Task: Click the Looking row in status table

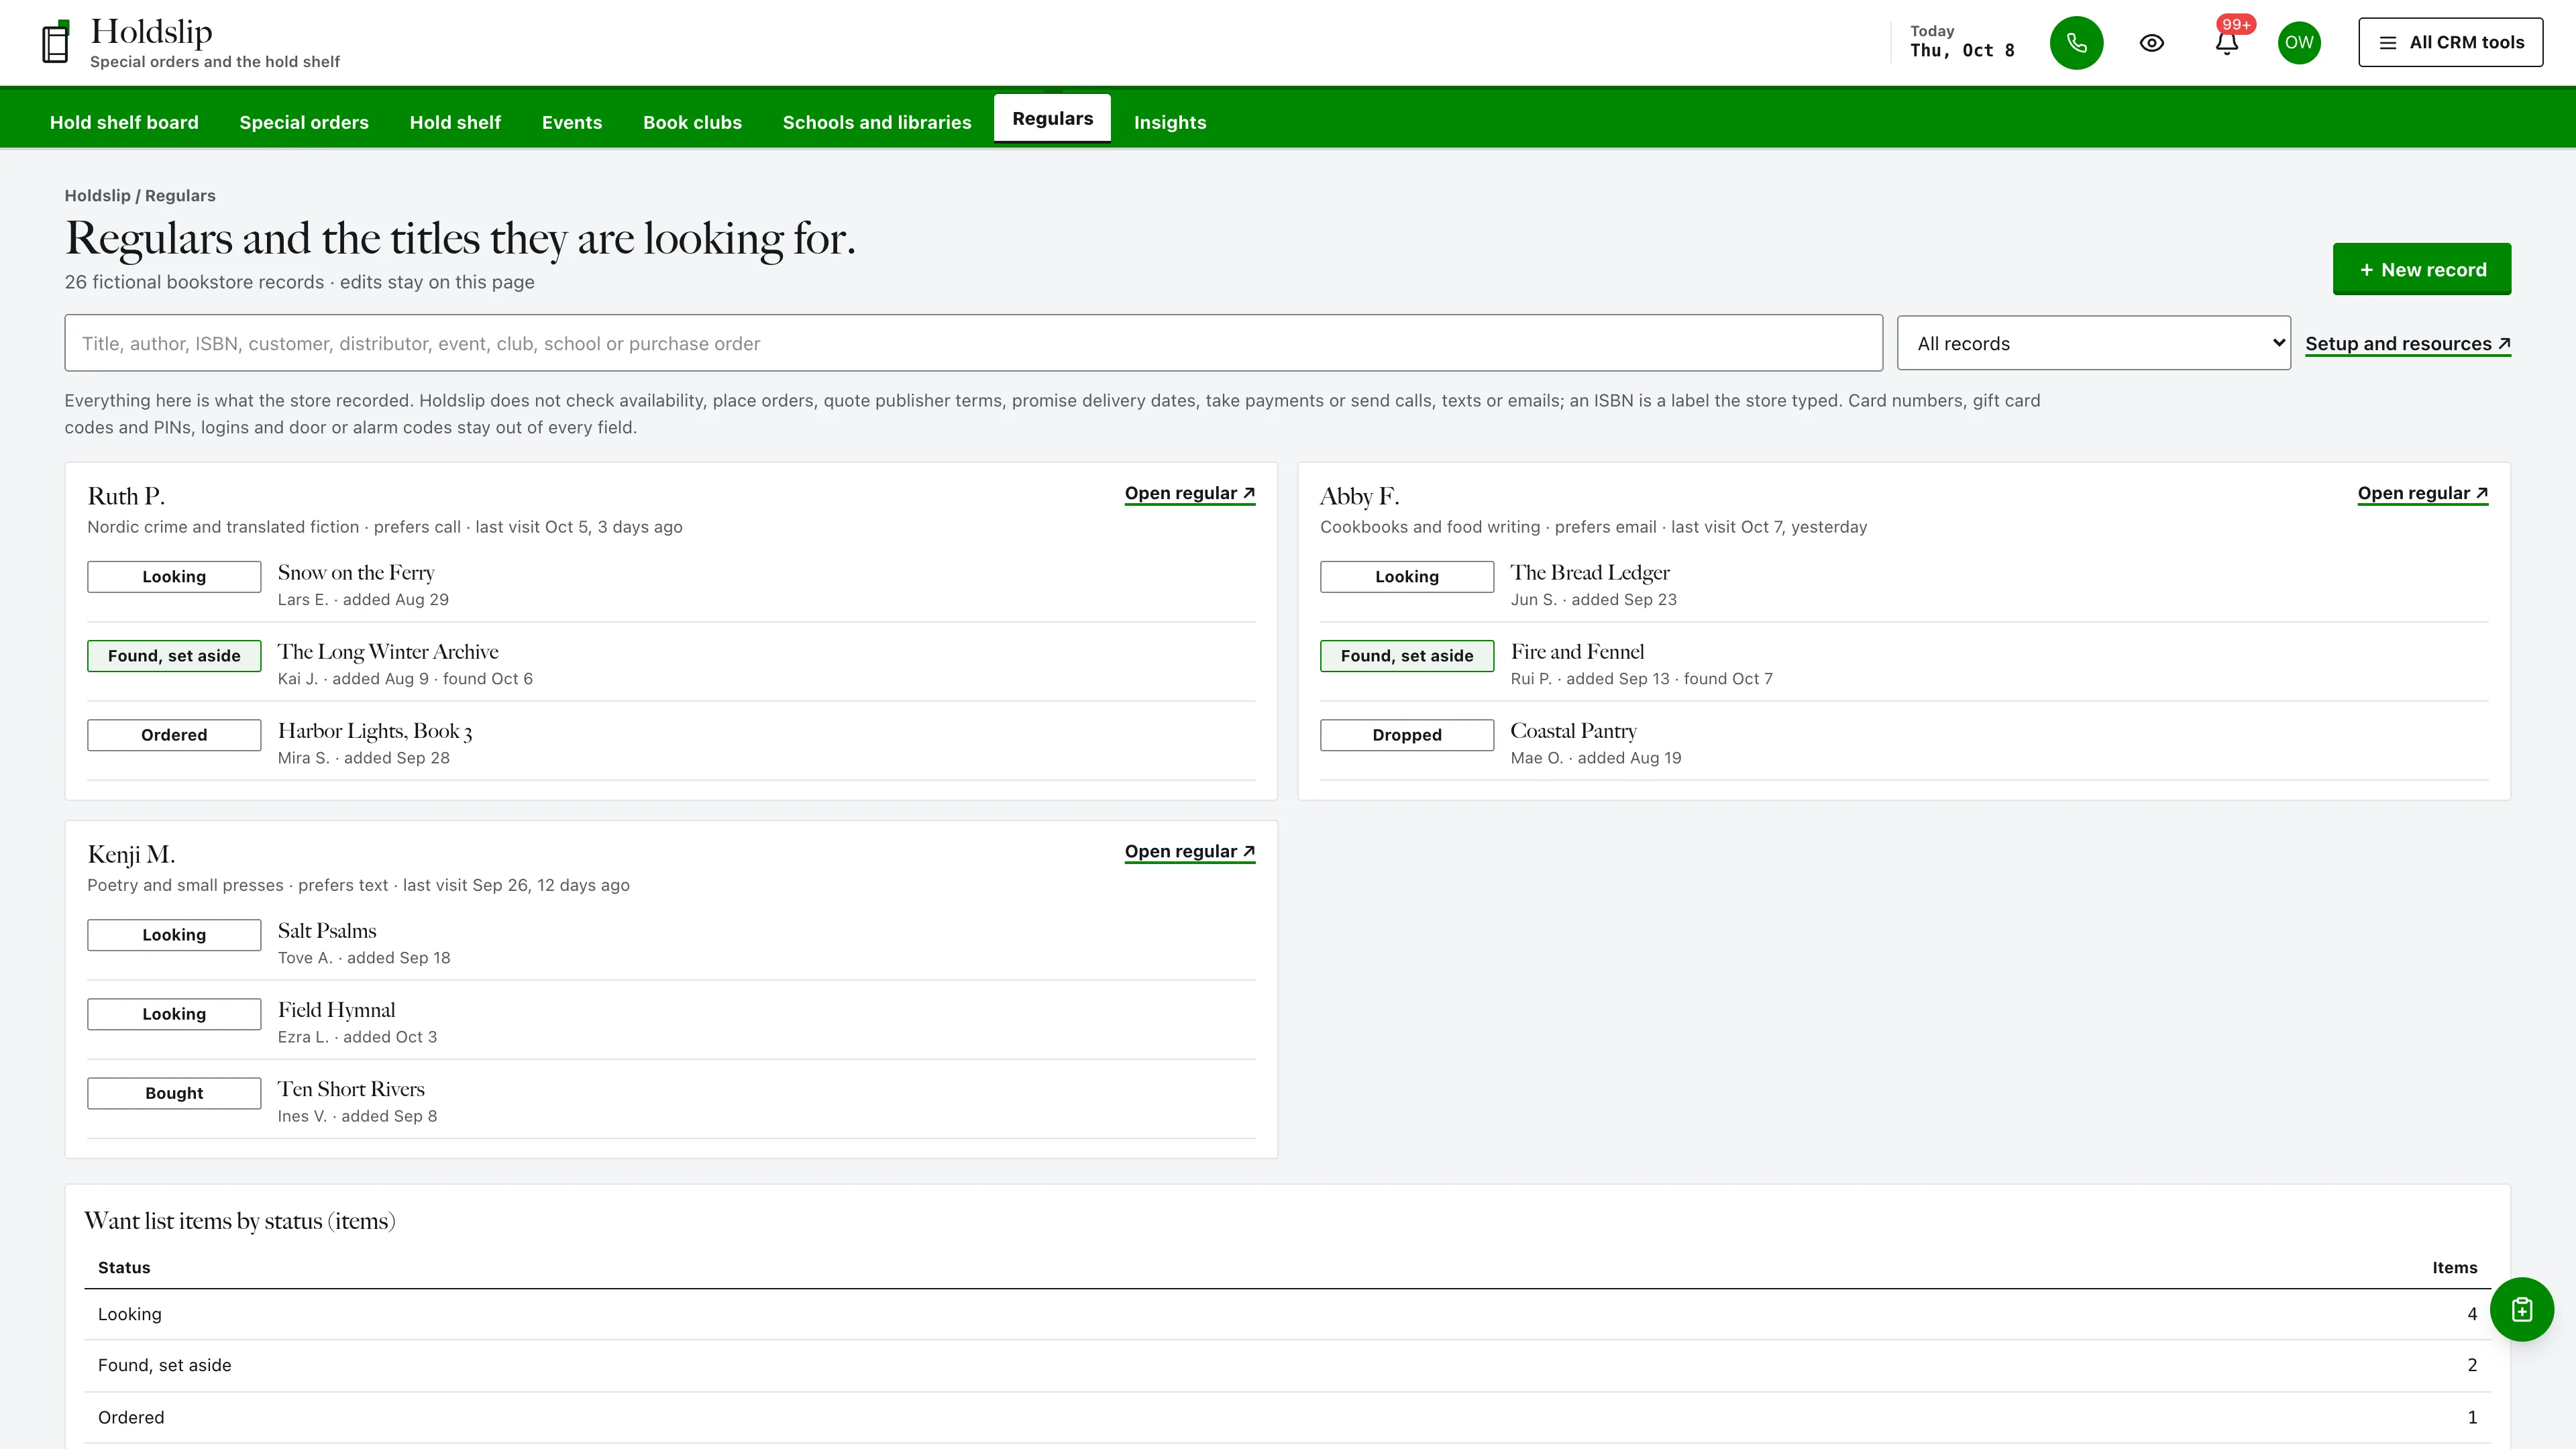Action: [1287, 1314]
